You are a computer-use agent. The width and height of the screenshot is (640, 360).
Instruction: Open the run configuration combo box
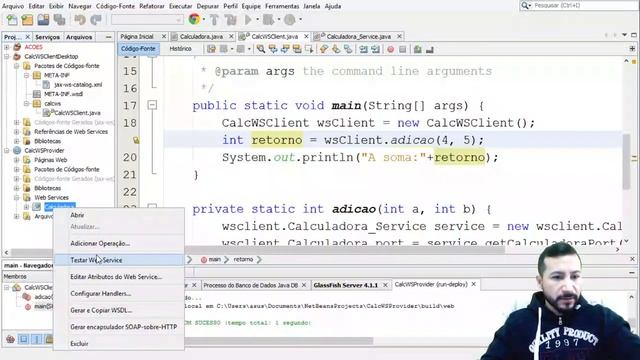click(147, 20)
